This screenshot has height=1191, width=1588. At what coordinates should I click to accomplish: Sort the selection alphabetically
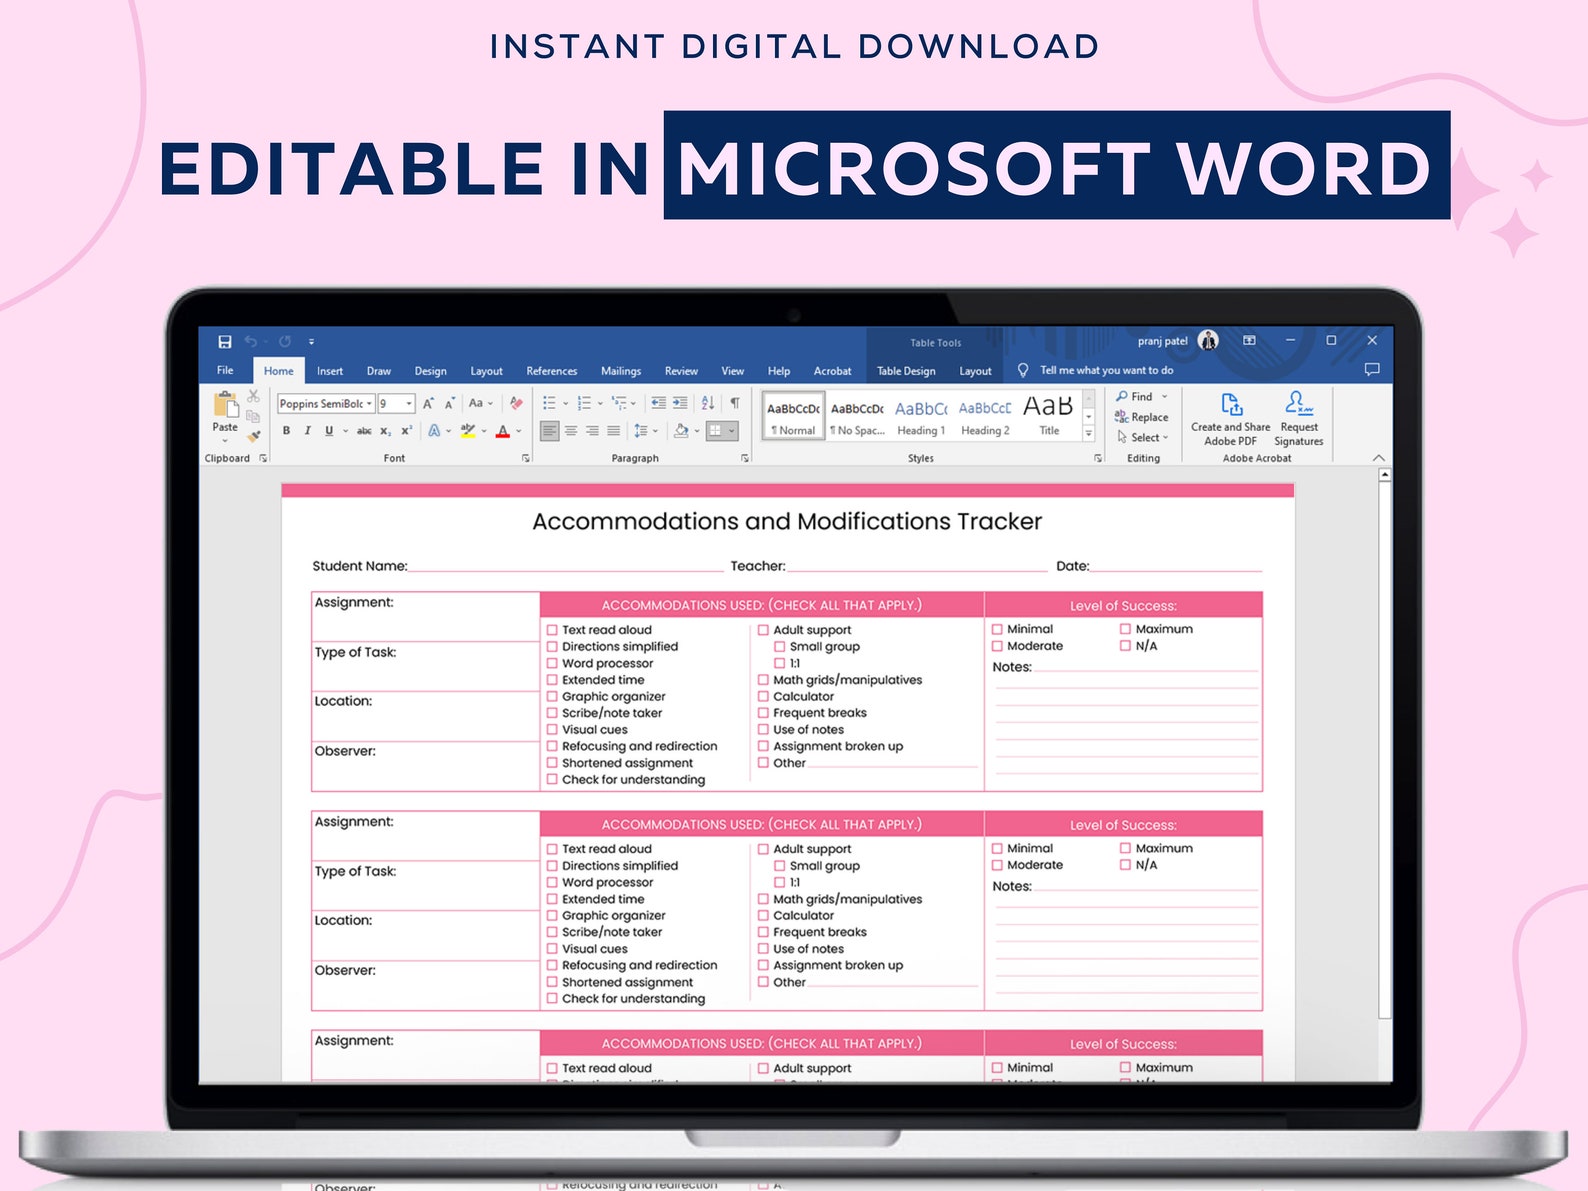pyautogui.click(x=708, y=404)
